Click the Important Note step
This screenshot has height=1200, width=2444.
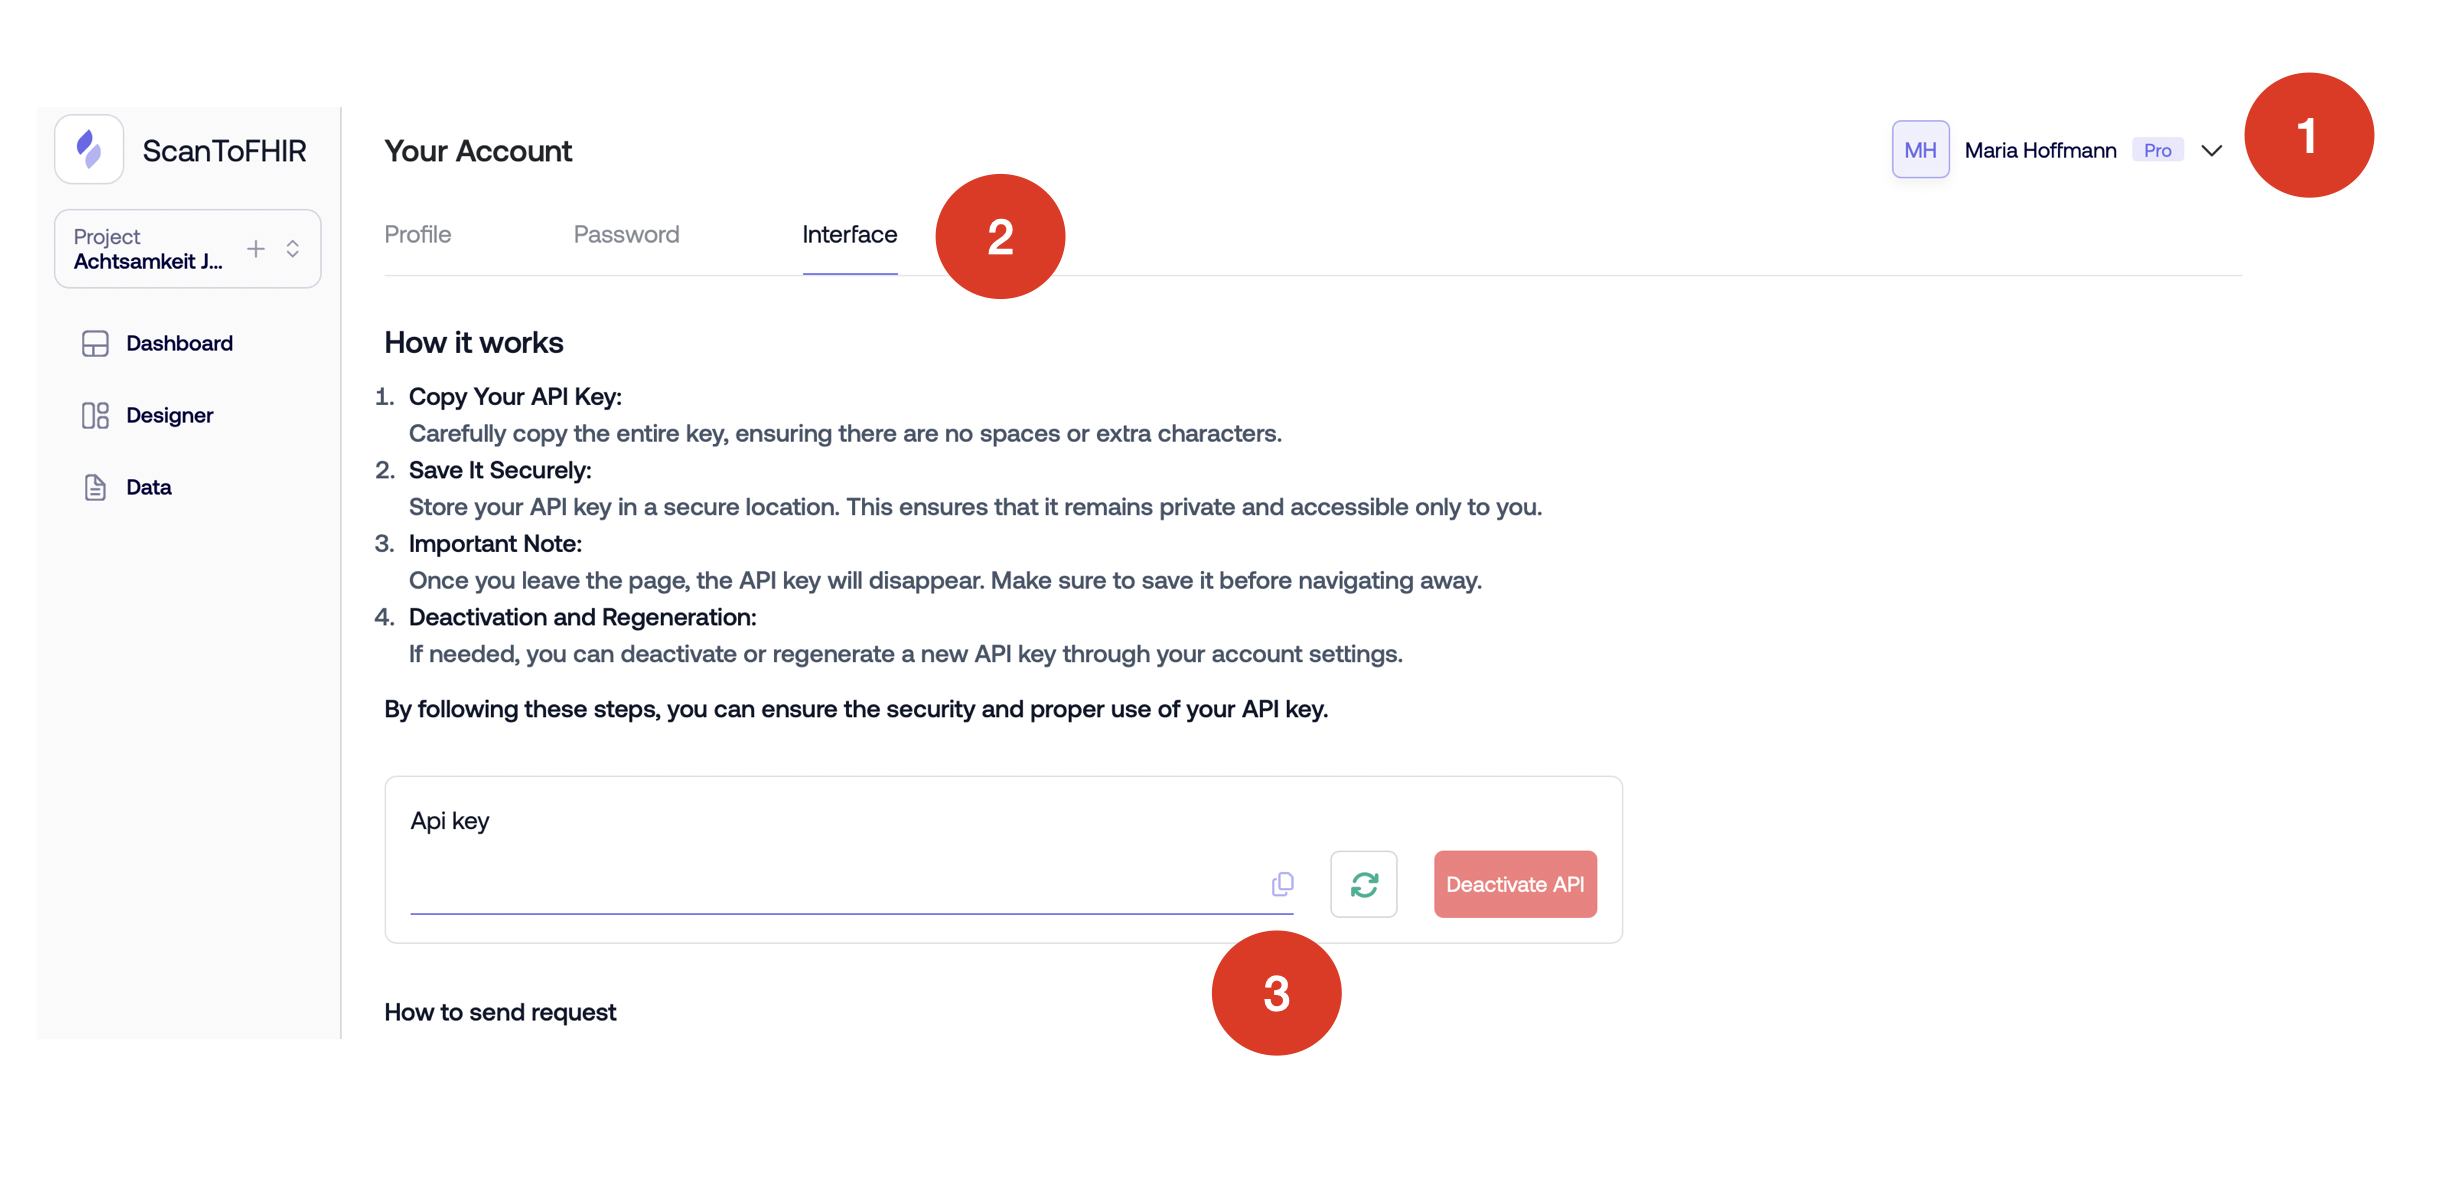tap(495, 544)
